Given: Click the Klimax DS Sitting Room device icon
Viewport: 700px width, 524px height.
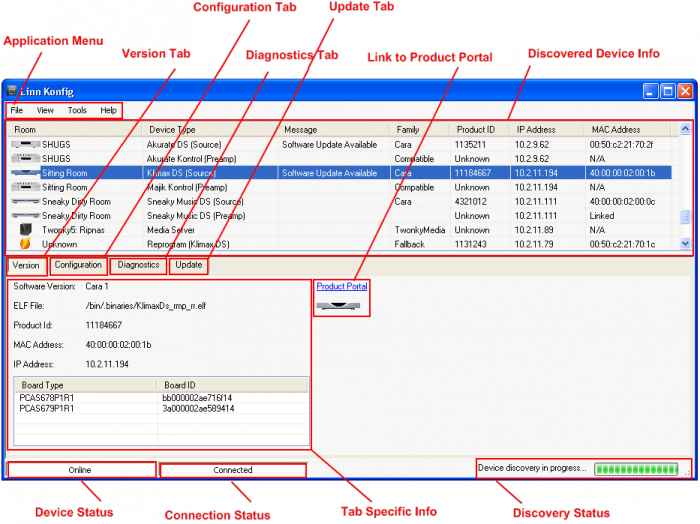Looking at the screenshot, I should [25, 173].
